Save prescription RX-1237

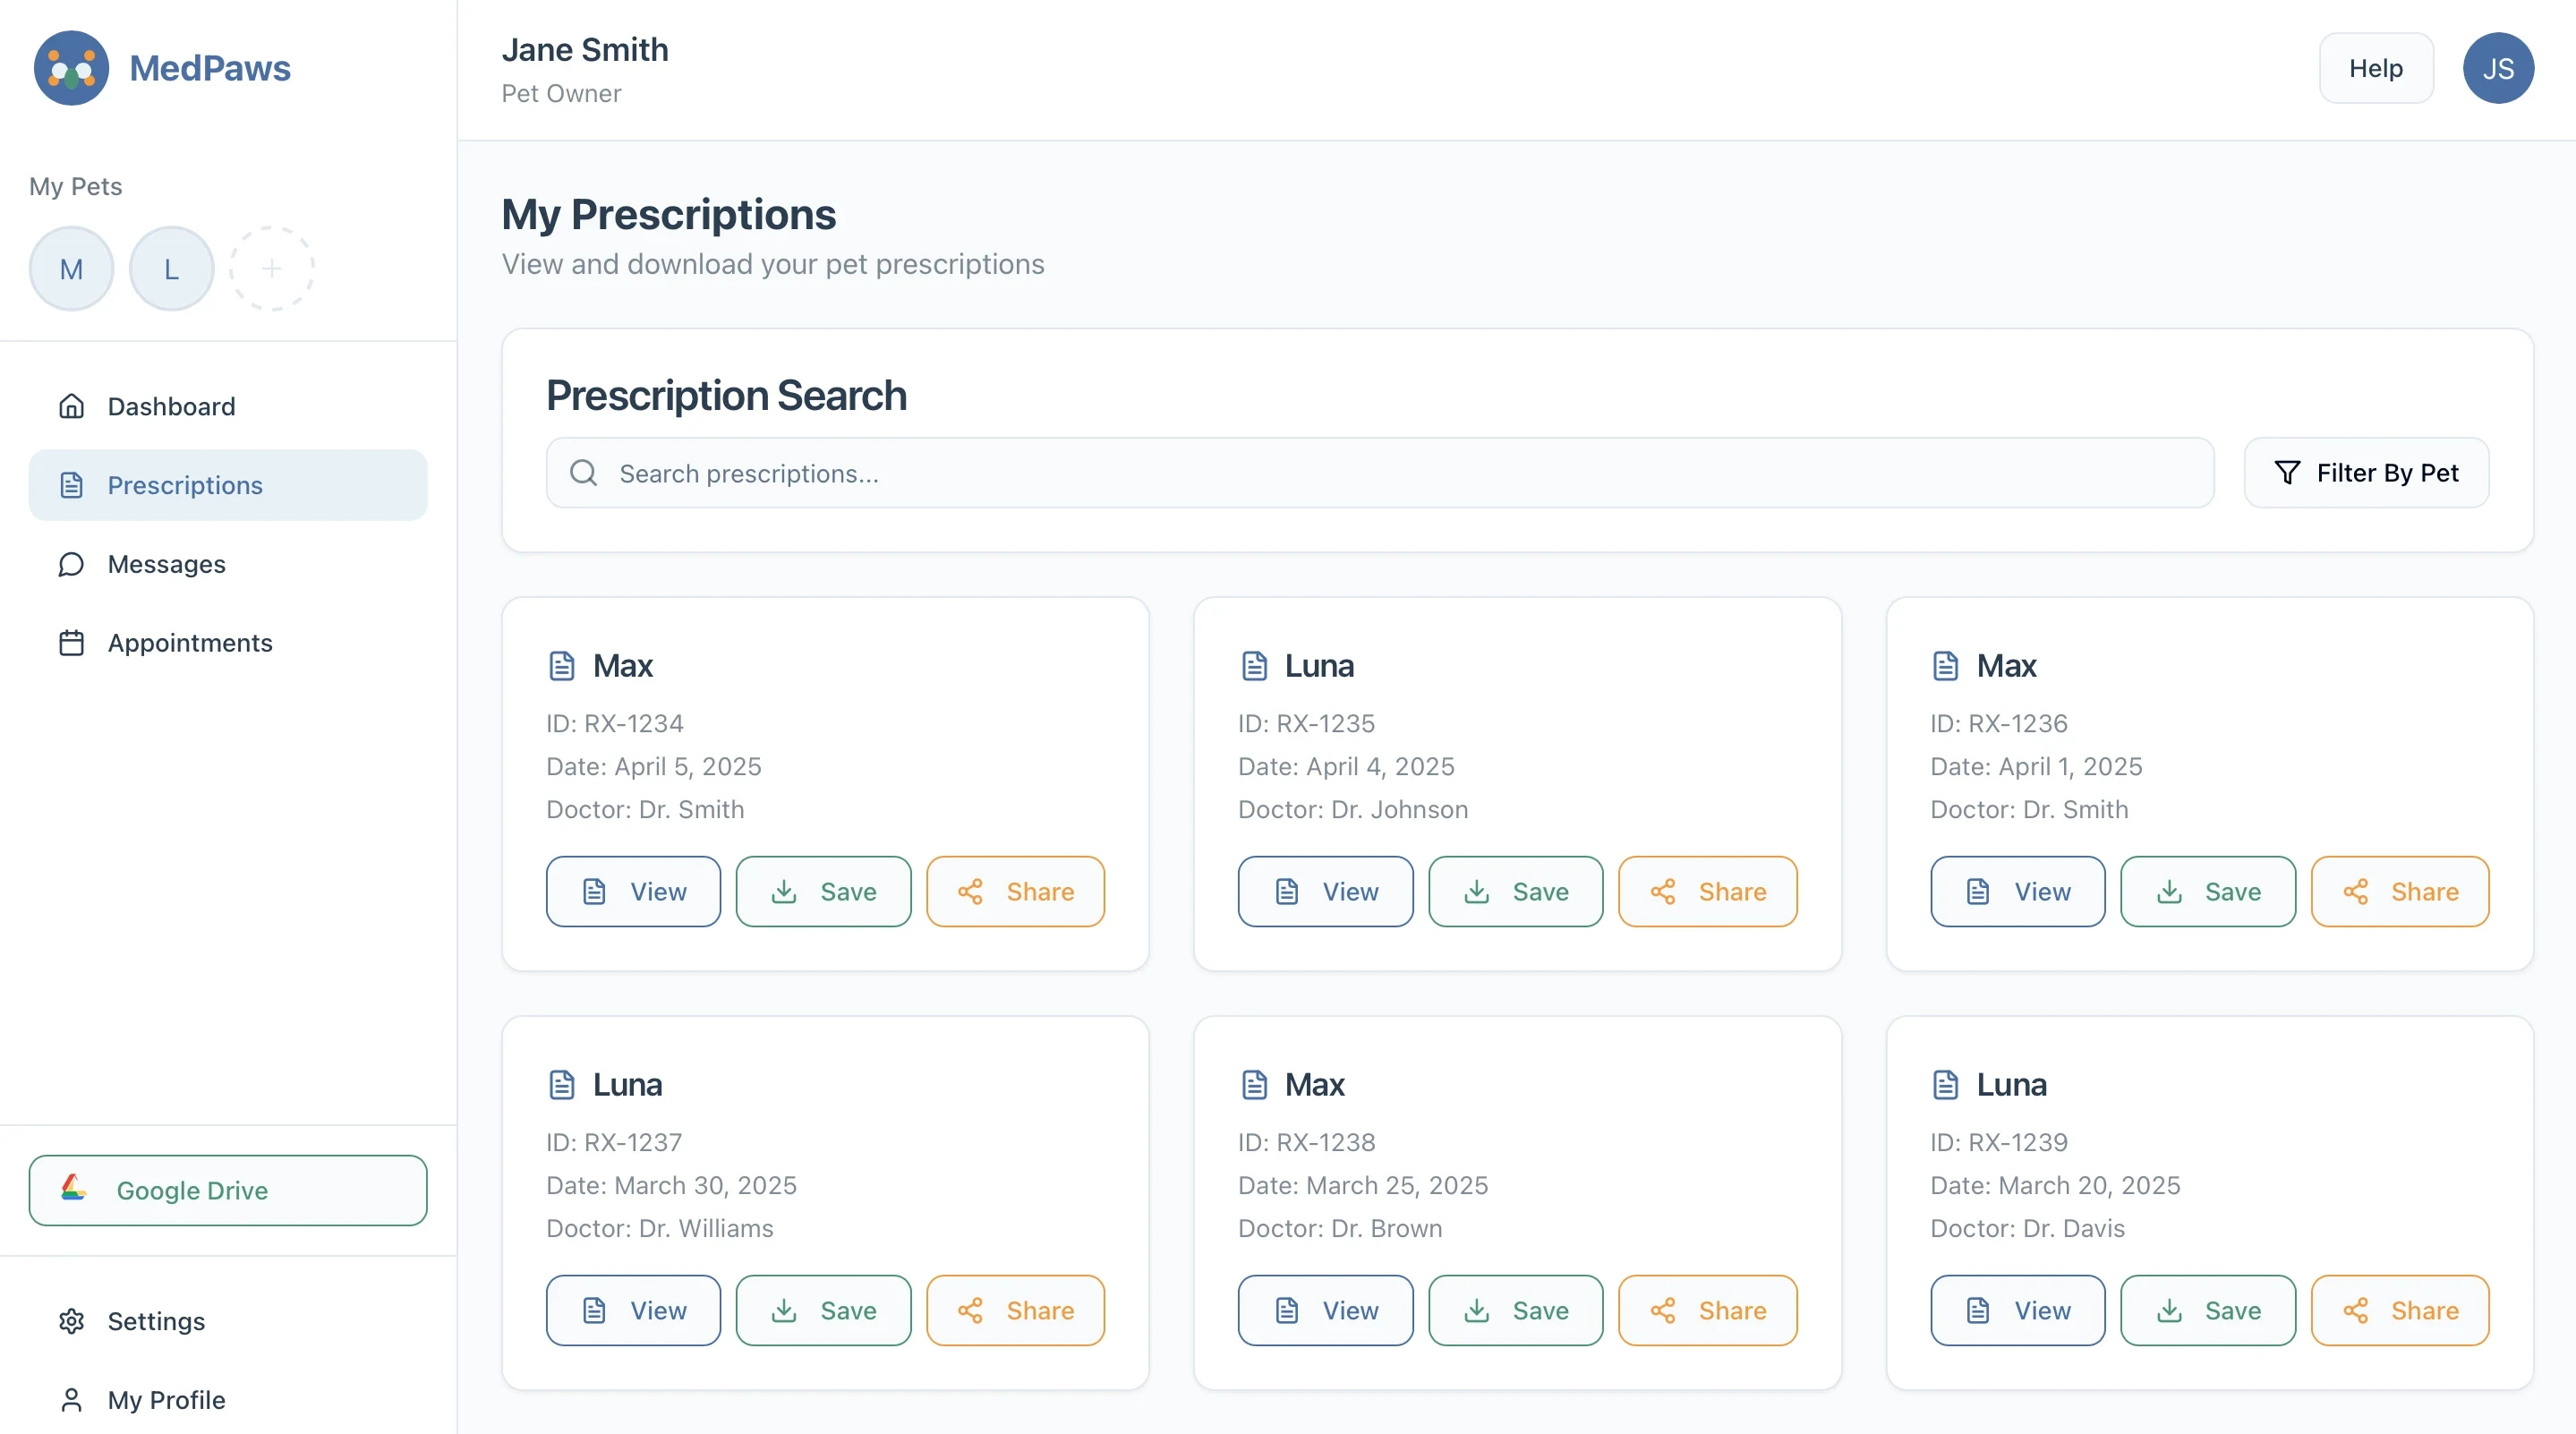823,1310
